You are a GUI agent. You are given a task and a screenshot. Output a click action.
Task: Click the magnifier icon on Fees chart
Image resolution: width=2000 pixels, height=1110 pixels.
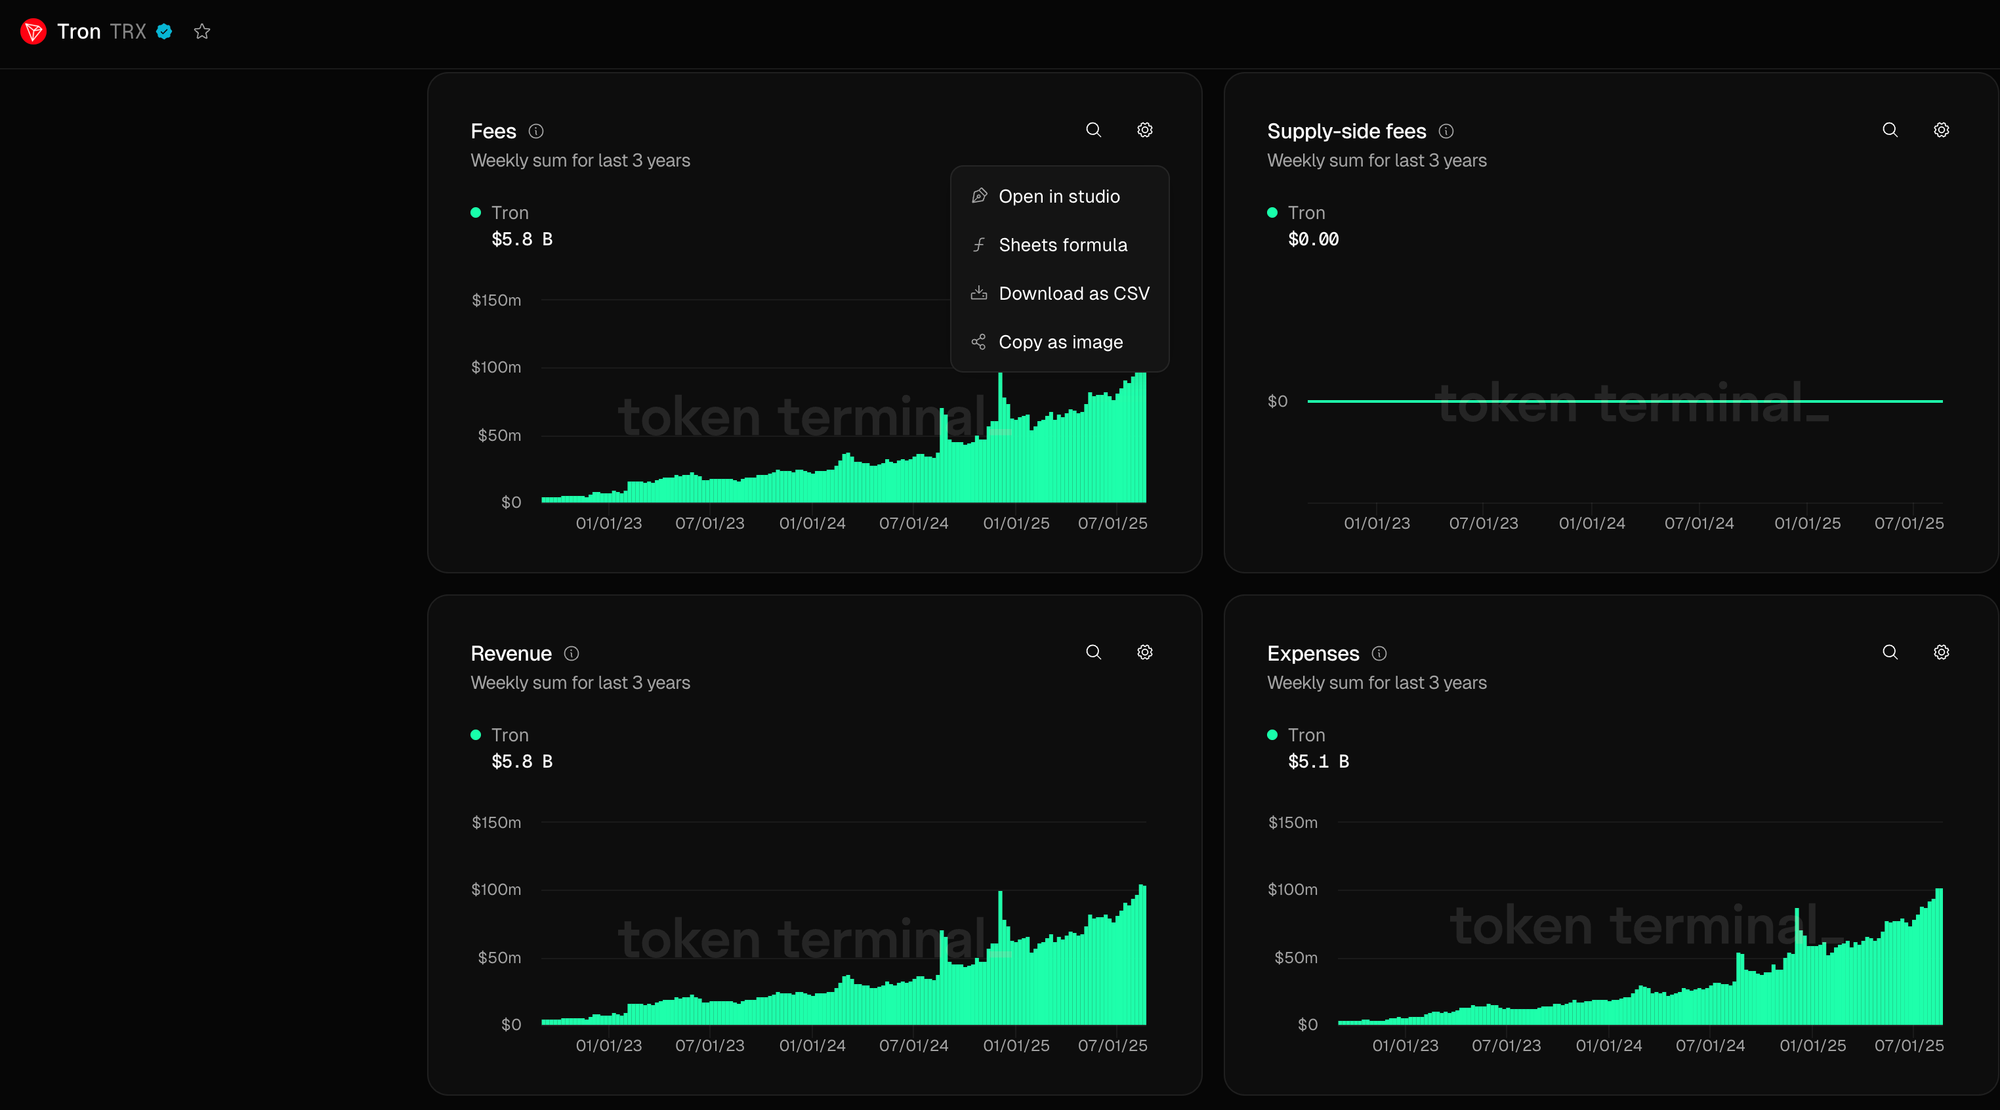pyautogui.click(x=1093, y=130)
